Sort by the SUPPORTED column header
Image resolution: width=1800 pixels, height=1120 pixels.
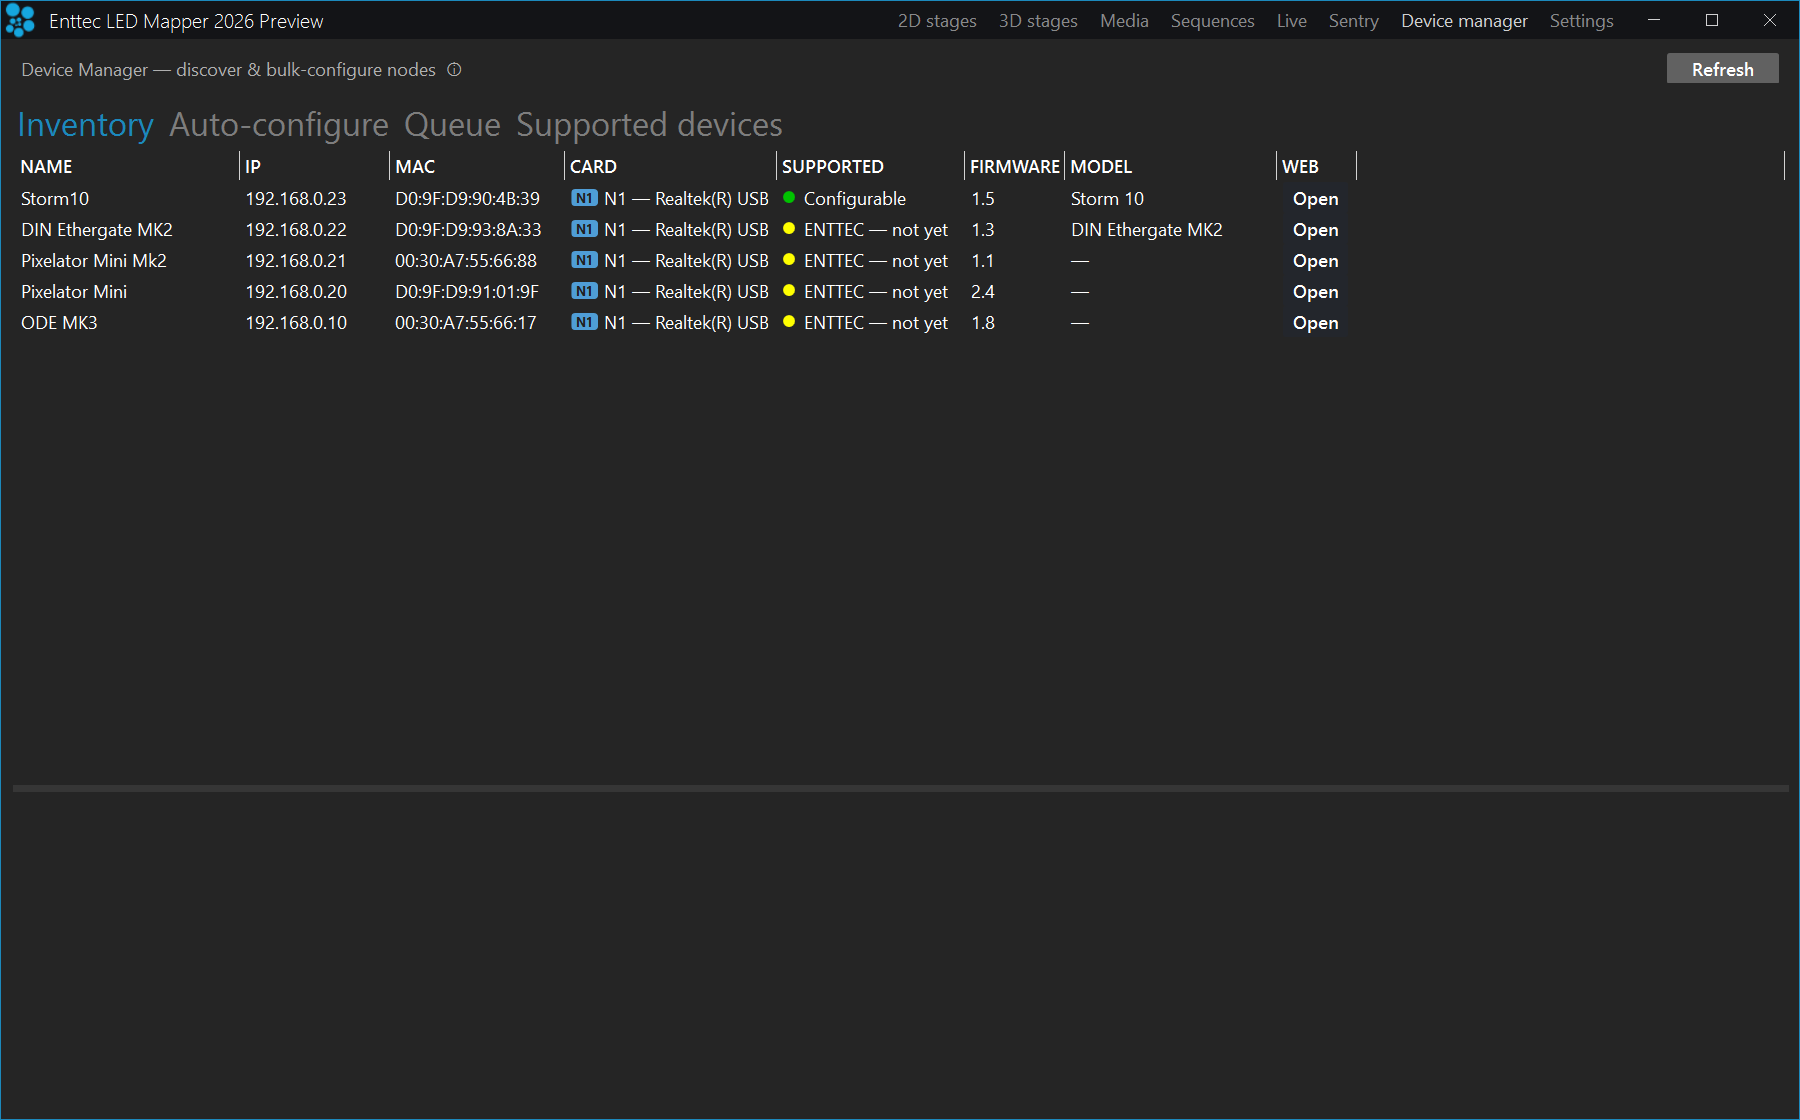click(x=870, y=167)
